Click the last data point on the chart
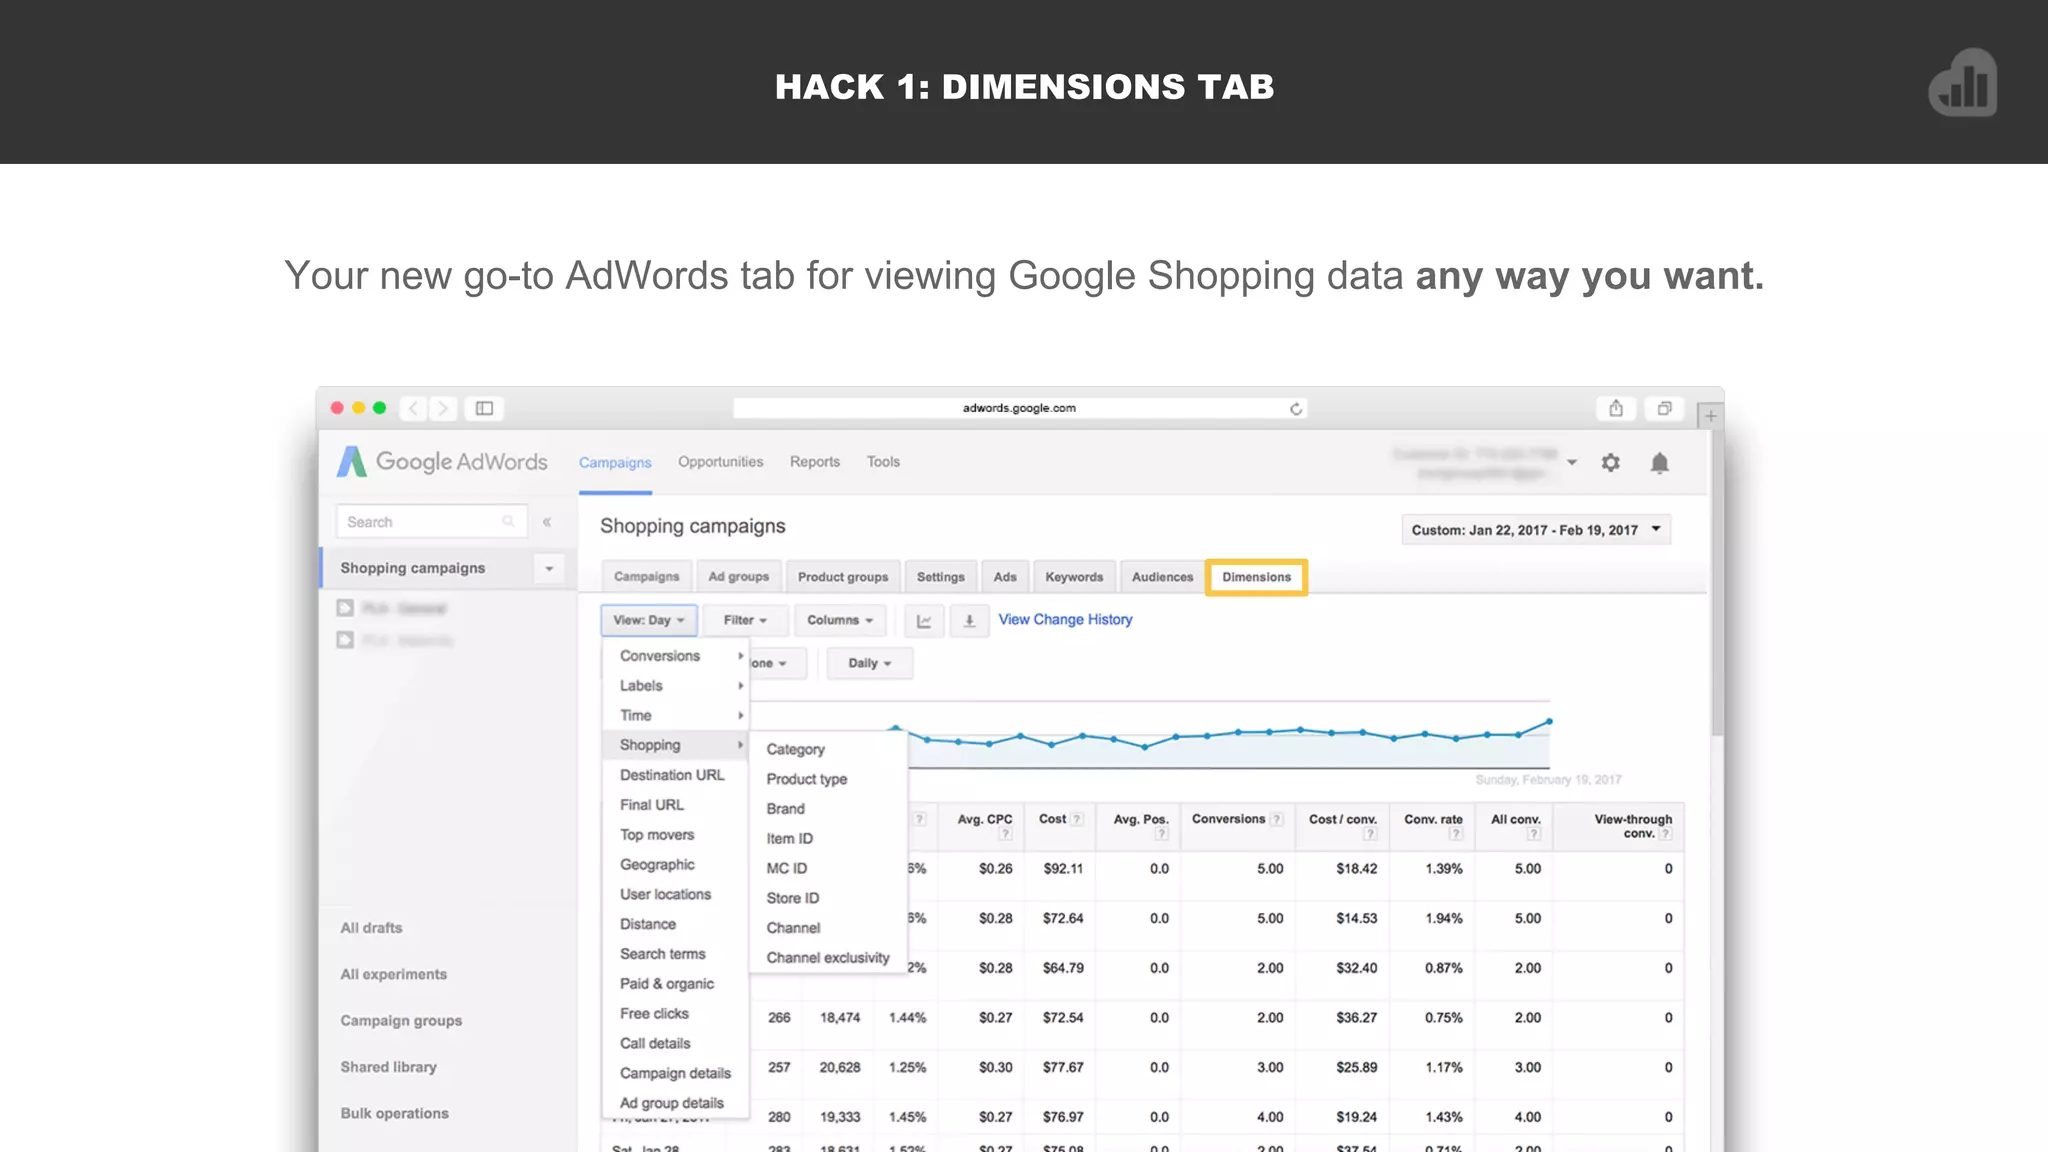The height and width of the screenshot is (1152, 2048). pos(1549,721)
